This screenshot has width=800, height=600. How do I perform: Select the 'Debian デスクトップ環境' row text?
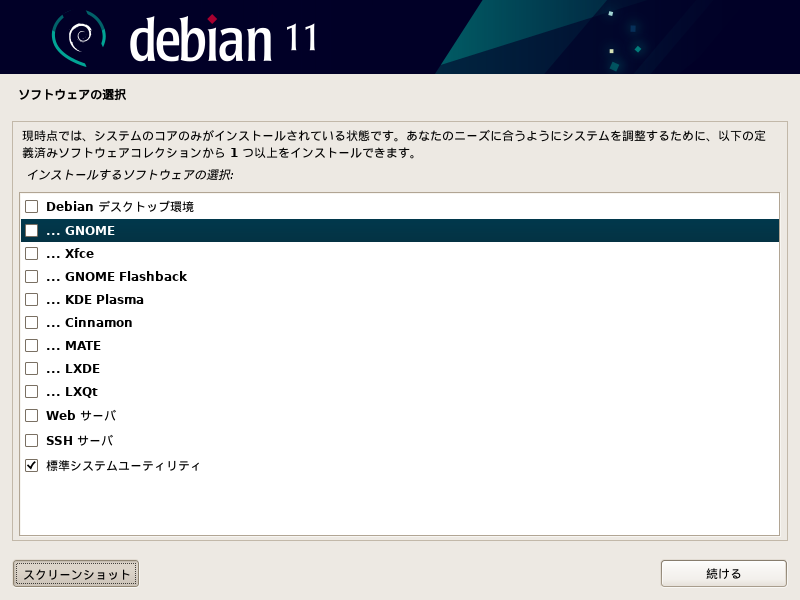pyautogui.click(x=120, y=207)
